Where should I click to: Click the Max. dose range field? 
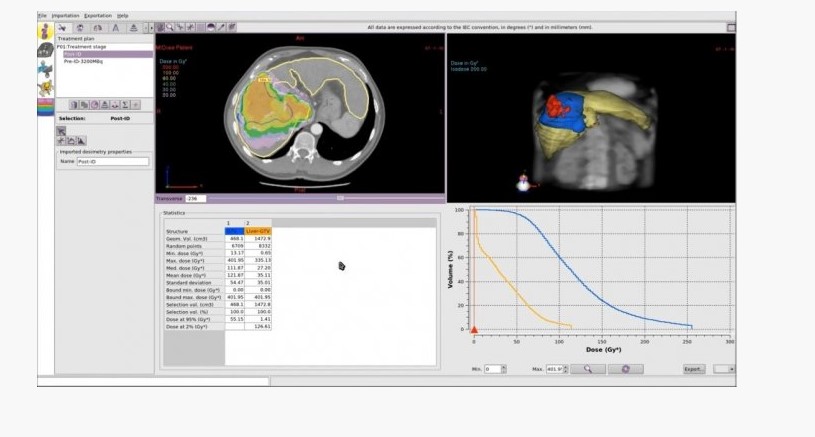tap(554, 369)
